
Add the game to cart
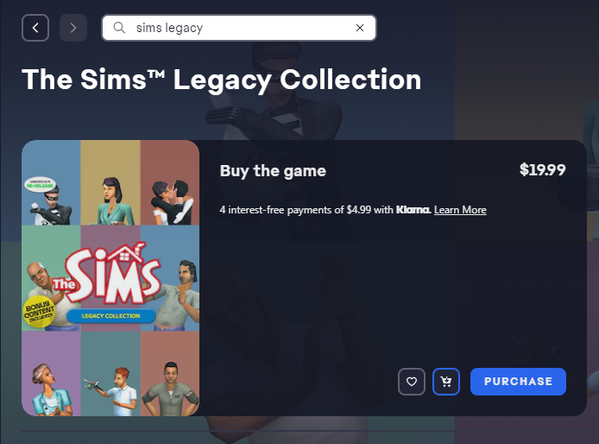446,381
